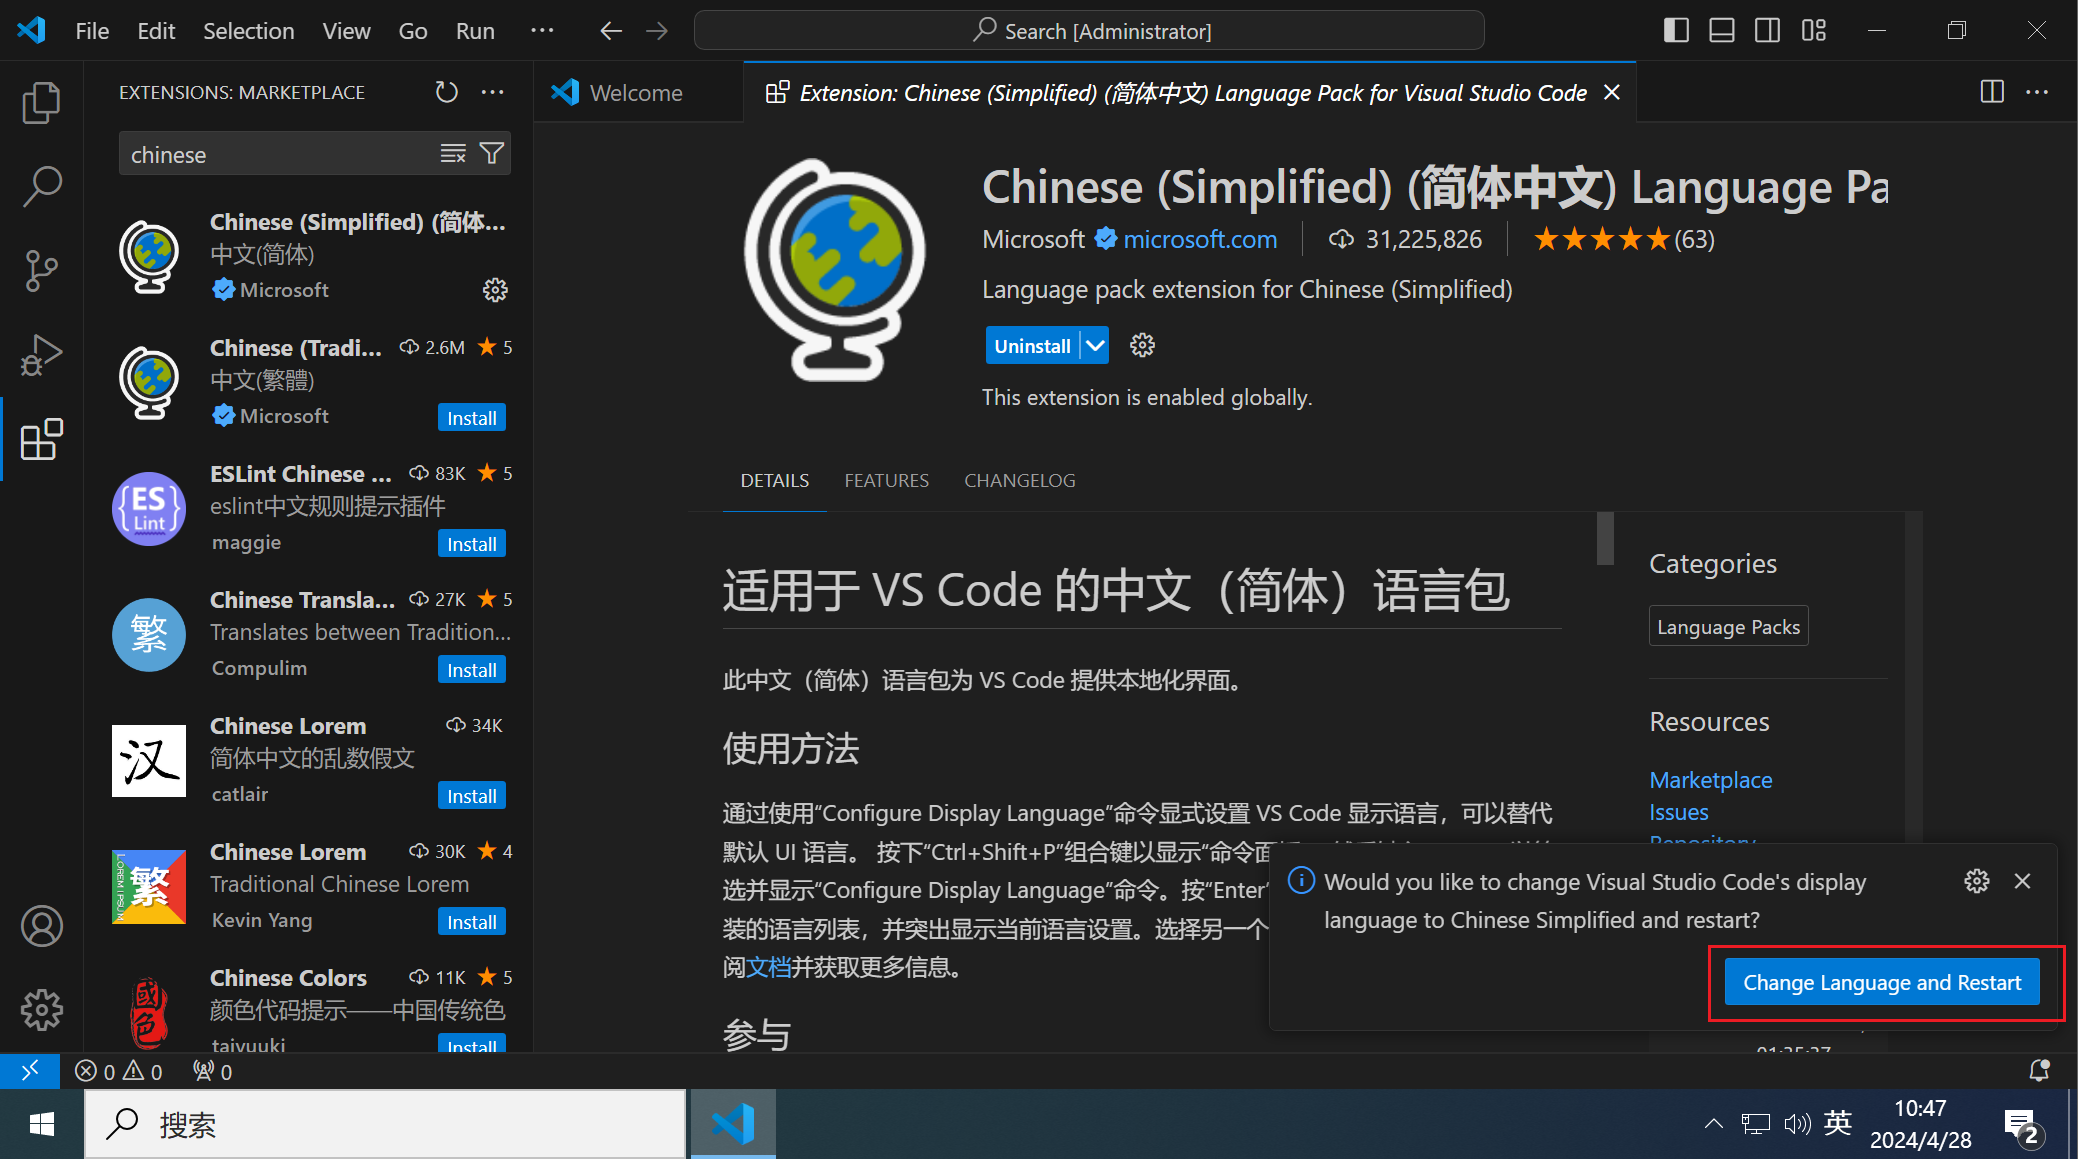Refresh the extensions marketplace list
Viewport: 2078px width, 1159px height.
pyautogui.click(x=446, y=92)
